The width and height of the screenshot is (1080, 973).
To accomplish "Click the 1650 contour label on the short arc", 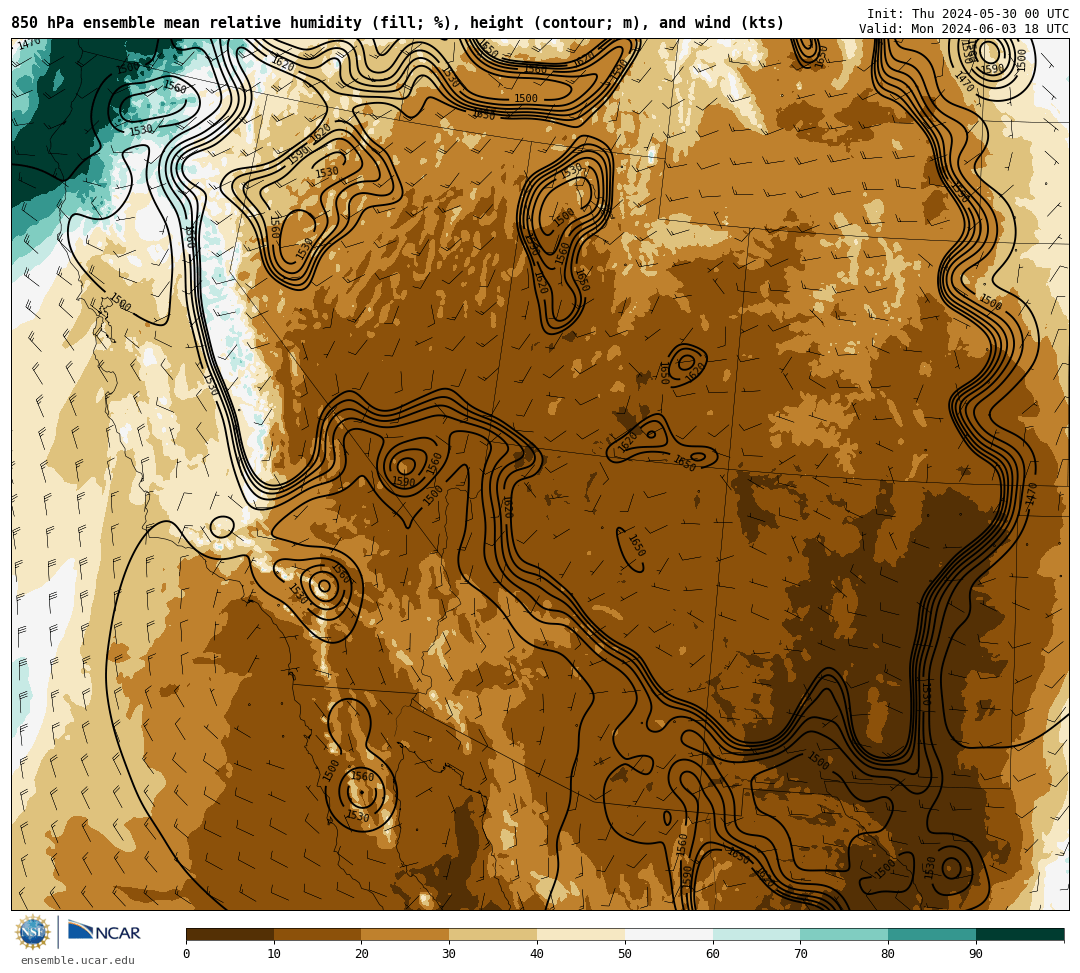I will pos(637,546).
